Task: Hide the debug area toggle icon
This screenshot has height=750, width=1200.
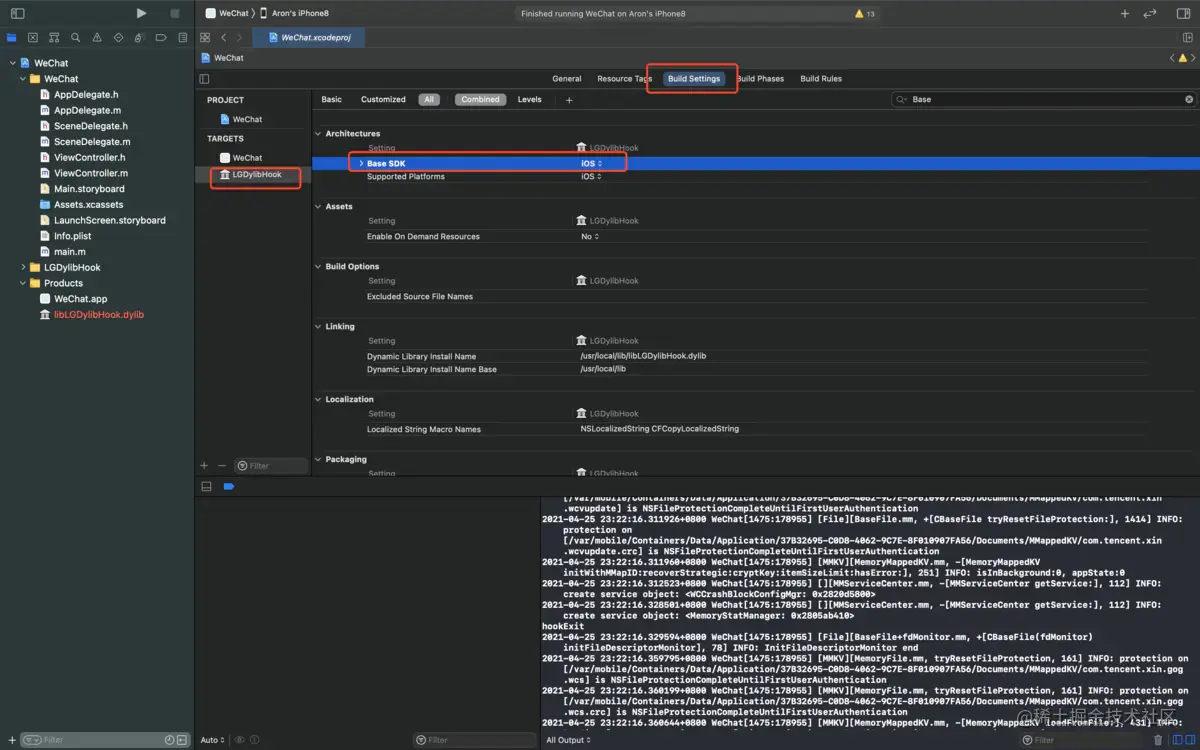Action: (206, 486)
